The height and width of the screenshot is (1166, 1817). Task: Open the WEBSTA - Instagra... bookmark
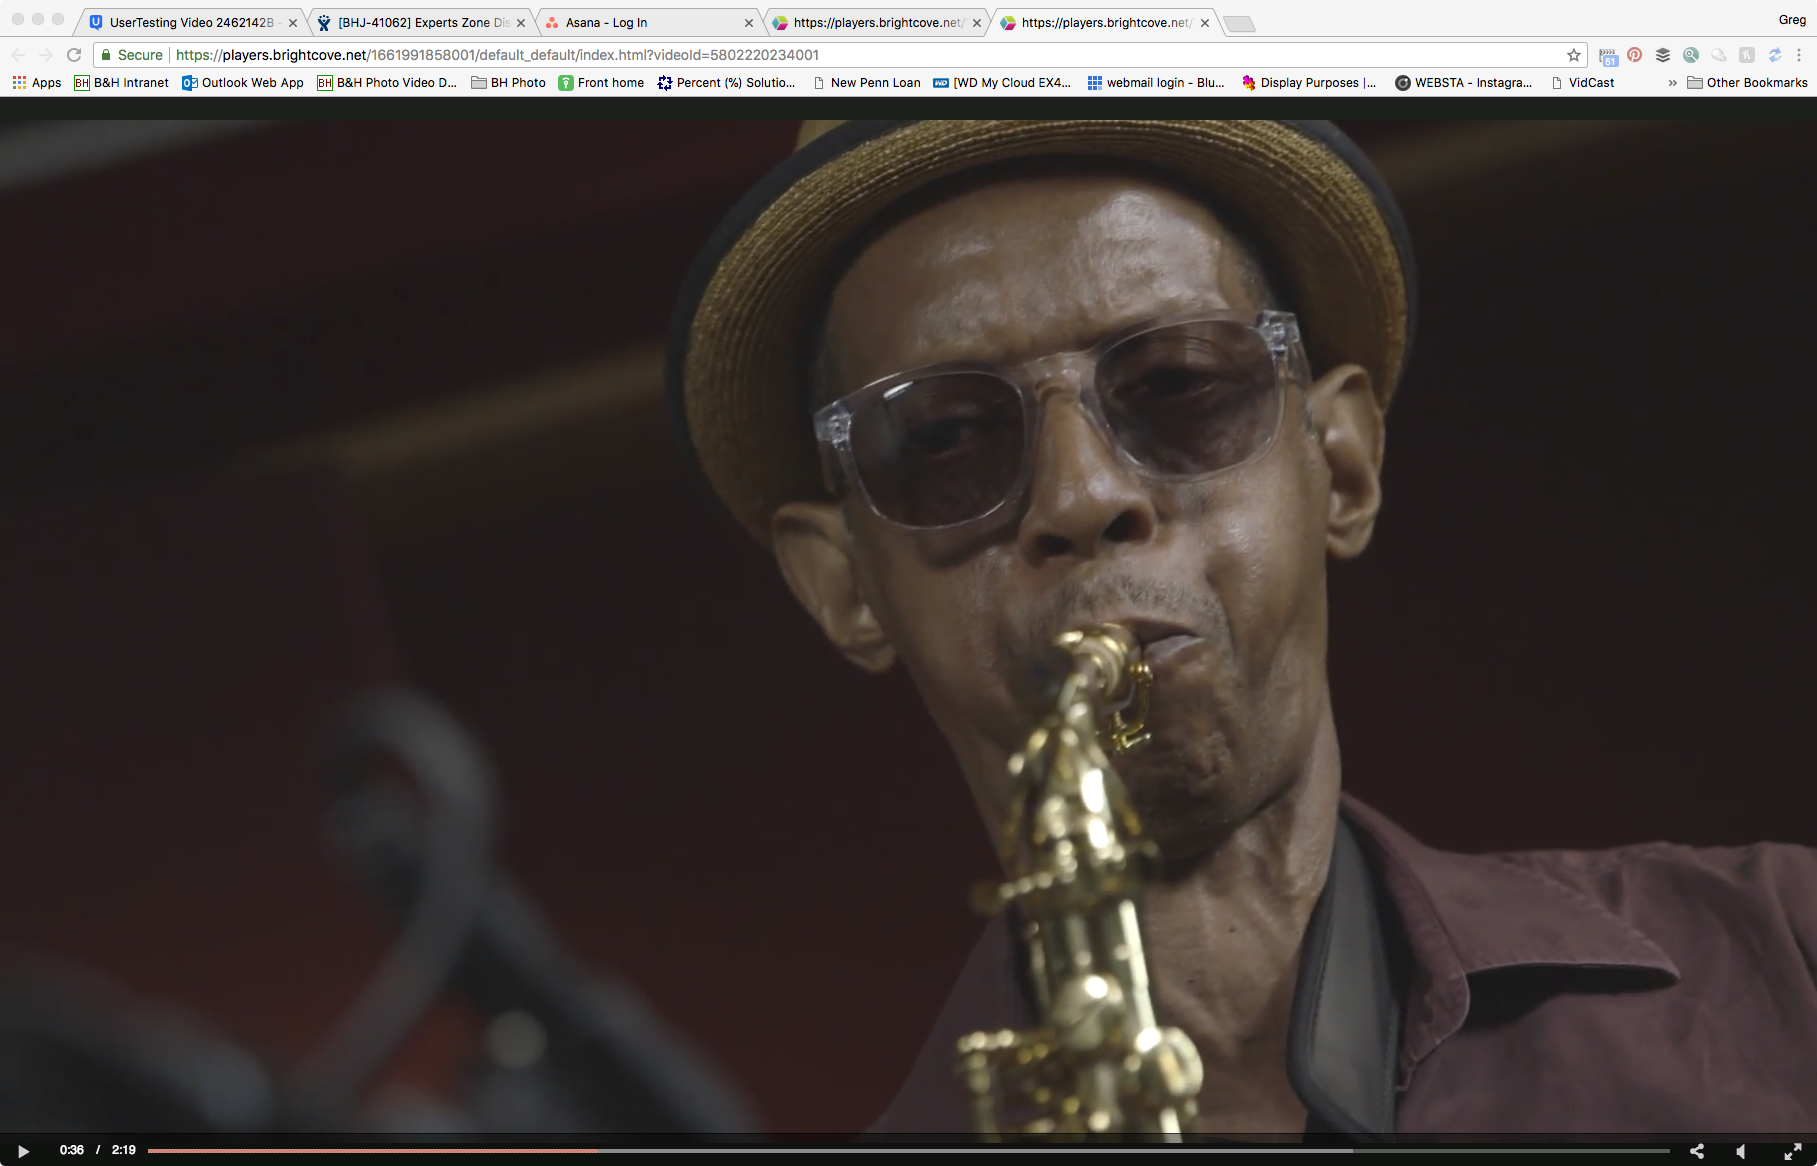[x=1464, y=83]
